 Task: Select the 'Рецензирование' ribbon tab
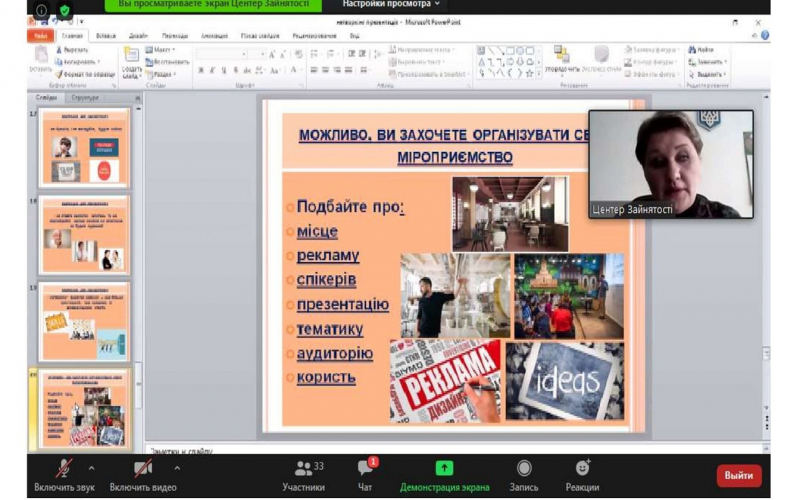point(314,36)
